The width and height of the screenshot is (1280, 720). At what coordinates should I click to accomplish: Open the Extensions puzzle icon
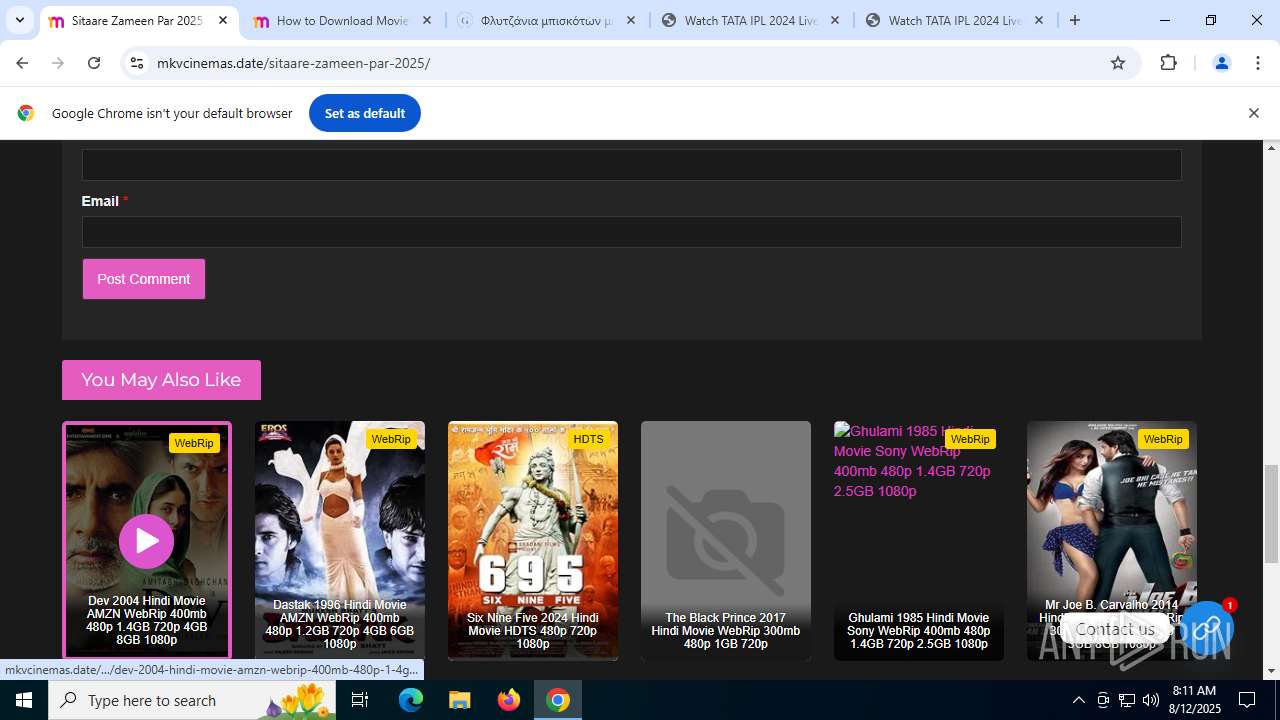click(x=1168, y=63)
